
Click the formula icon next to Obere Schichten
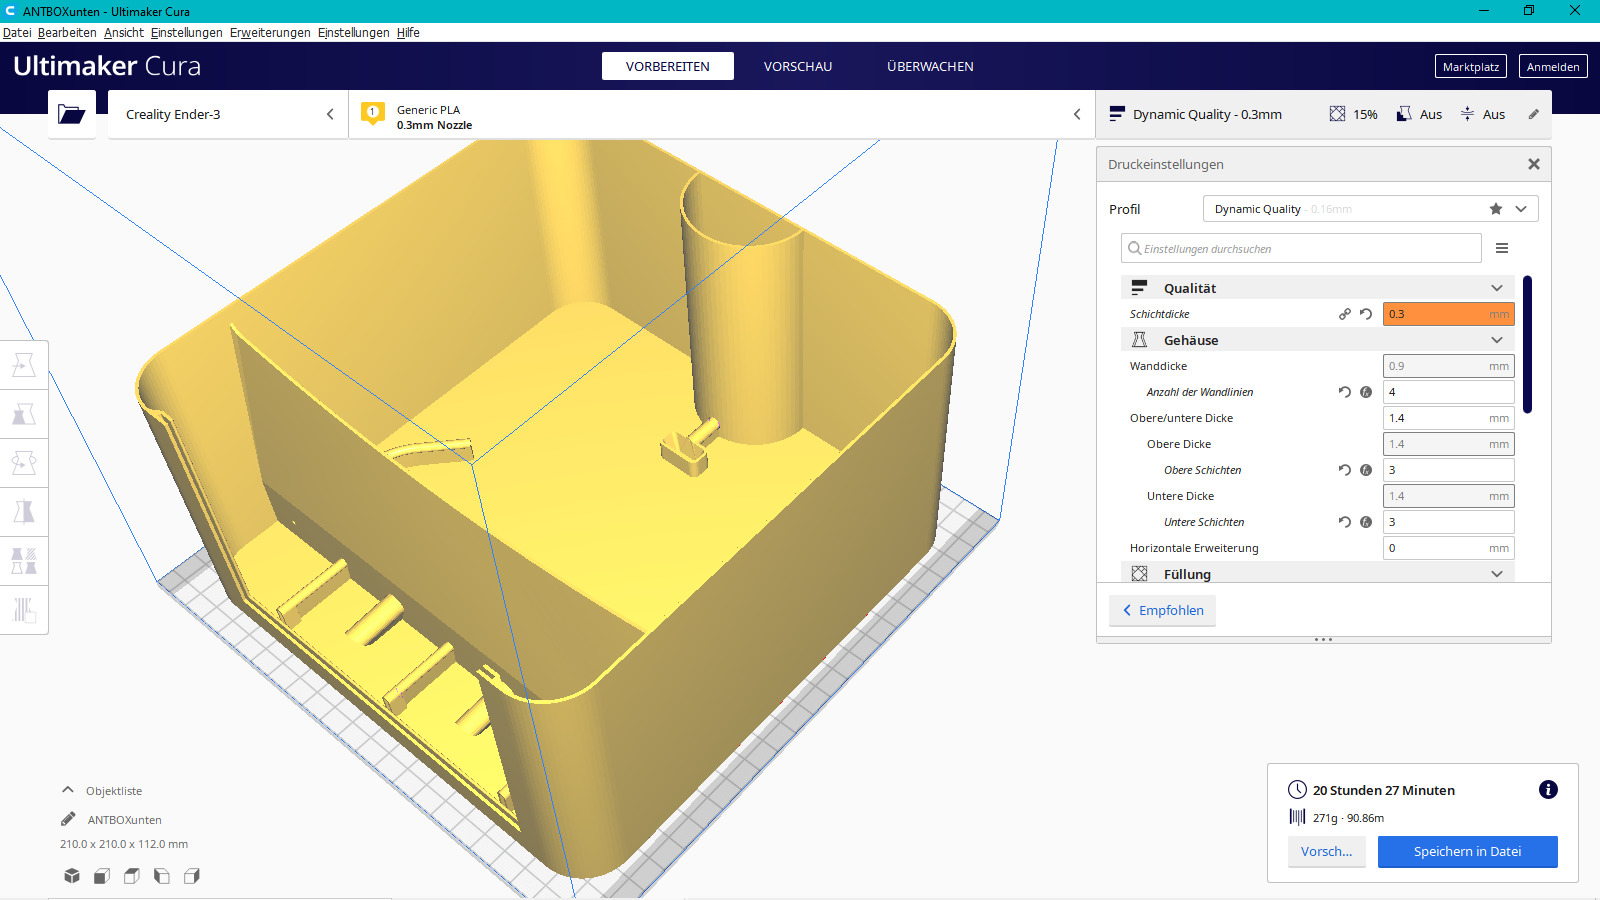pos(1366,470)
